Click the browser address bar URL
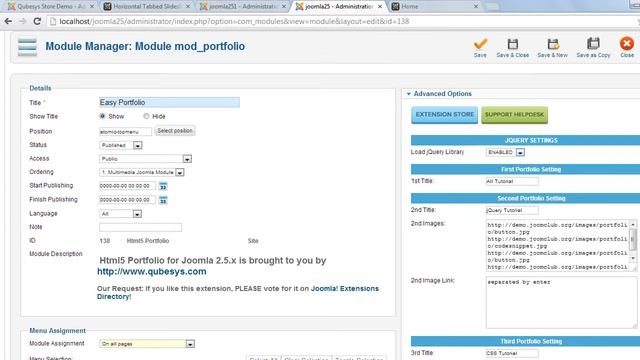Screen dimensions: 640x360 [234, 21]
